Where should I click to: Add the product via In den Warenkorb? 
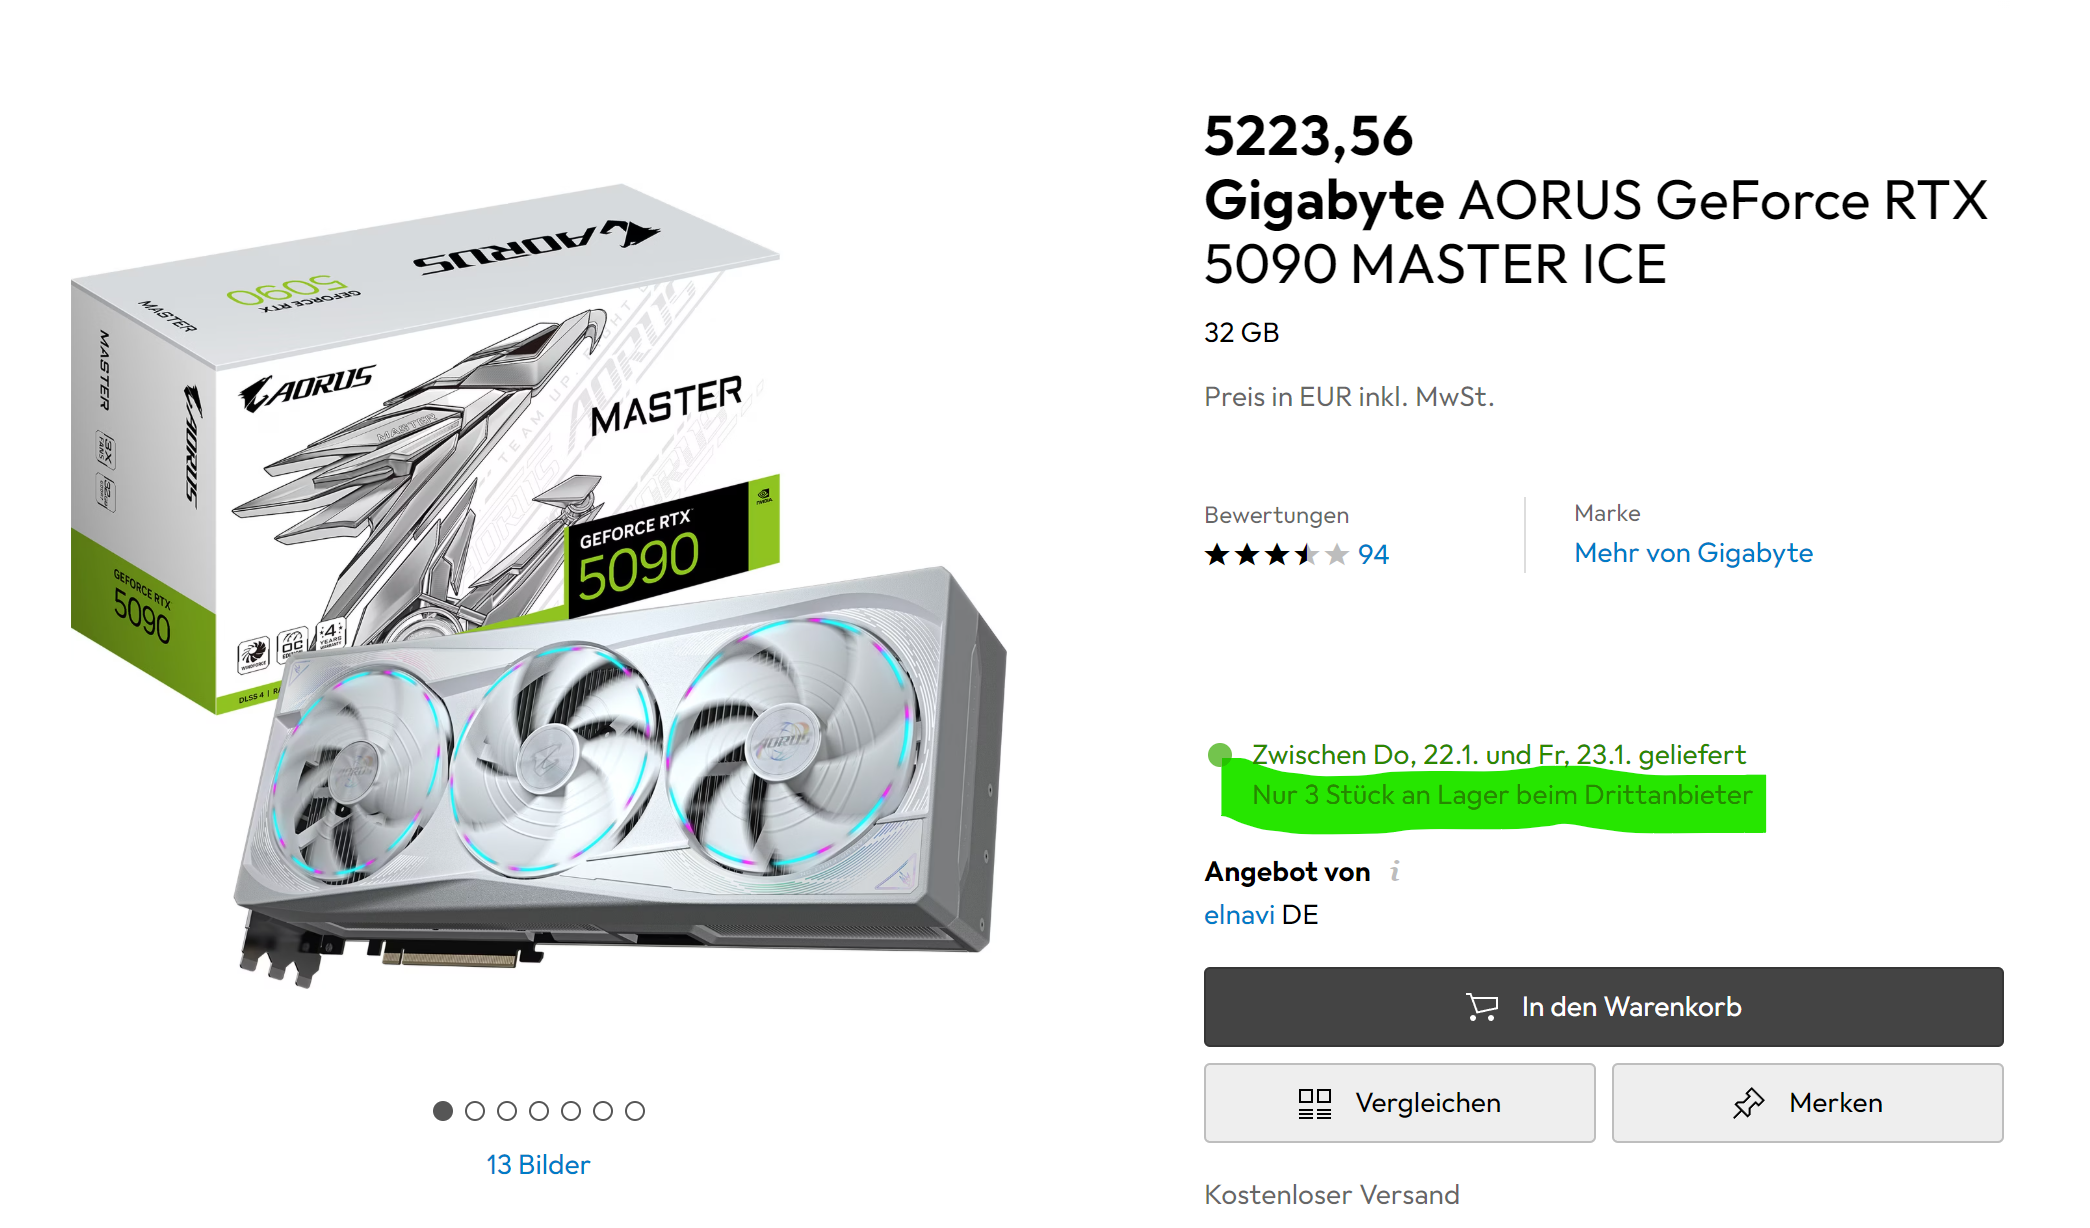pyautogui.click(x=1603, y=1006)
